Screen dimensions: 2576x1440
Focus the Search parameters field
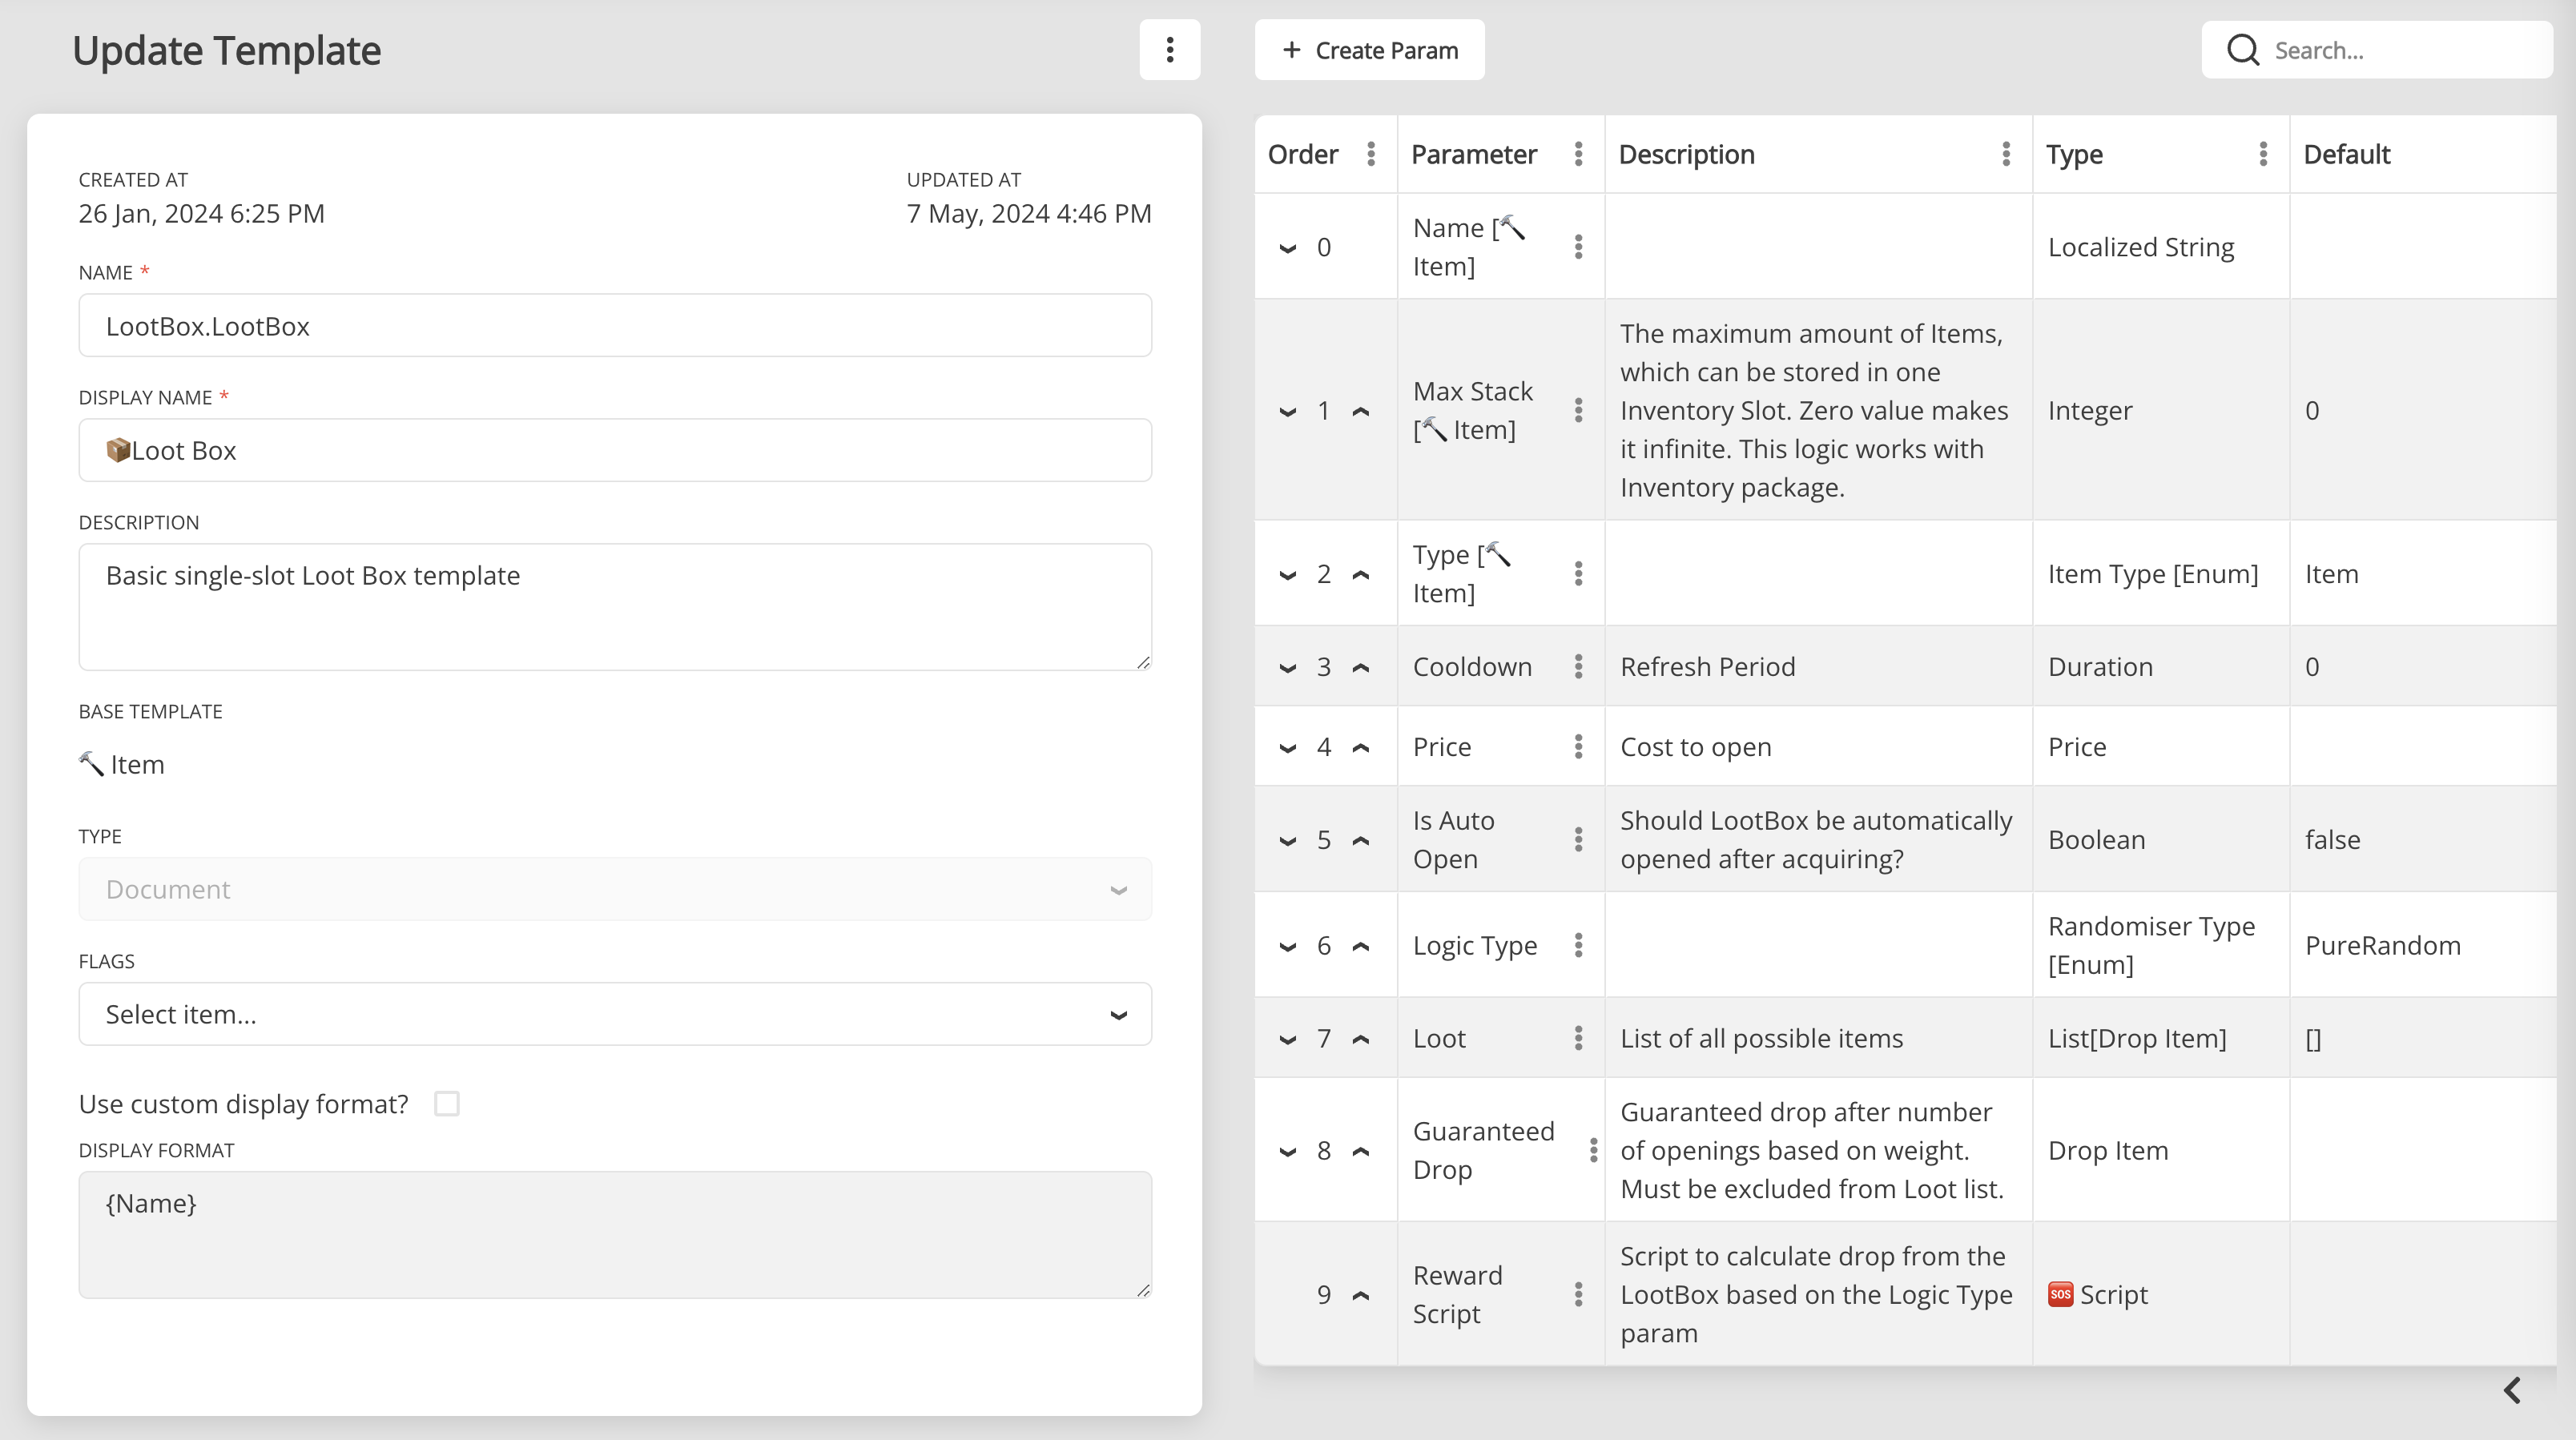[2400, 50]
